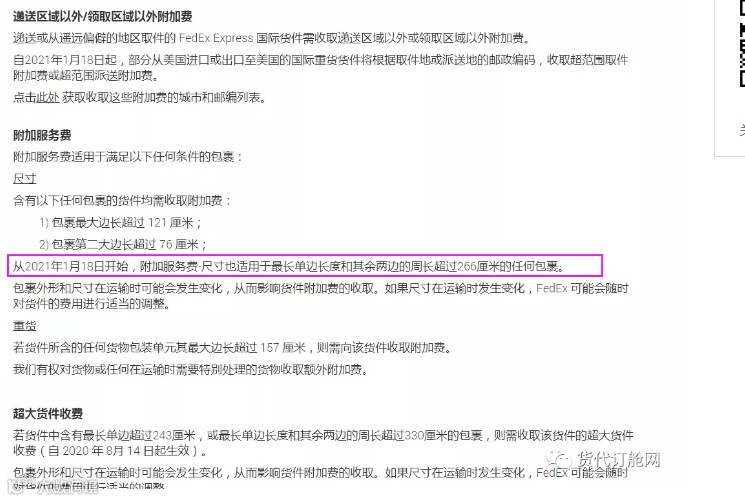This screenshot has height=501, width=745.
Task: Select the 递送区域以外/领取区域以外附加费 heading
Action: 103,17
